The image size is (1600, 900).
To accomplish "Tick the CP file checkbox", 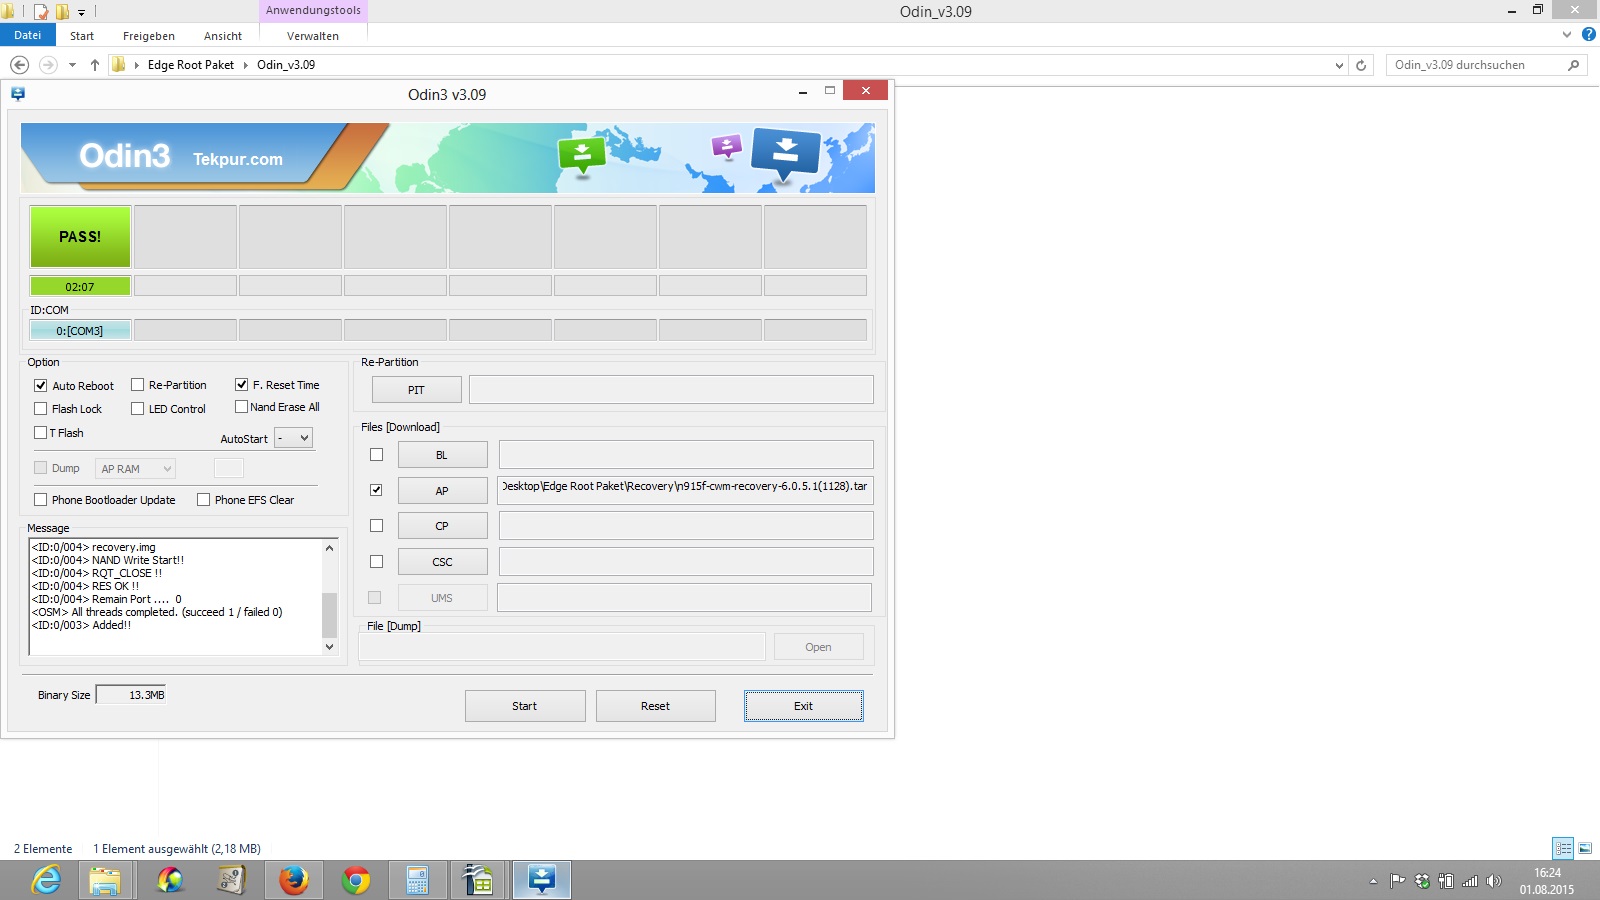I will (x=376, y=525).
